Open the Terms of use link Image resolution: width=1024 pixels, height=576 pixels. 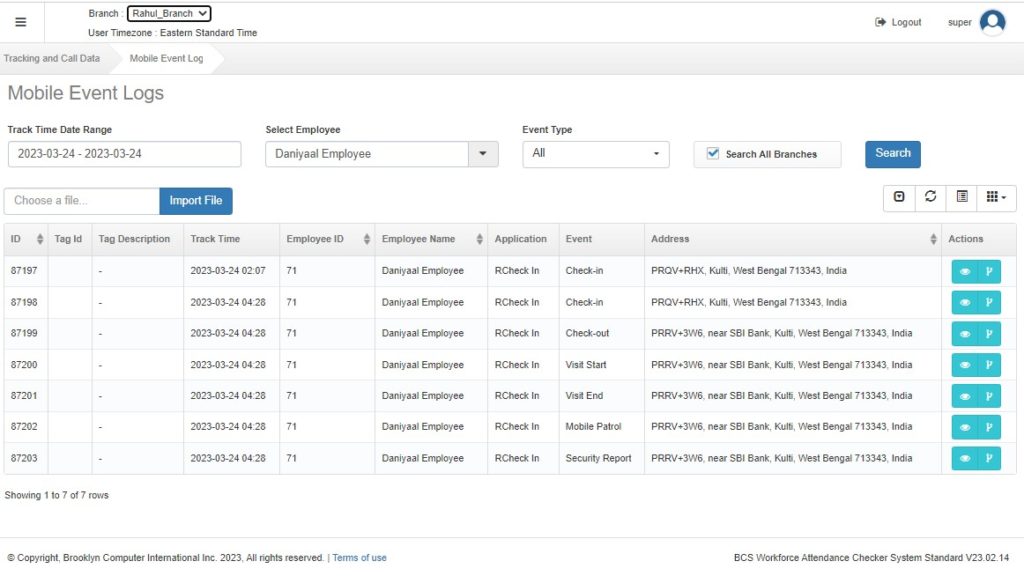click(359, 558)
